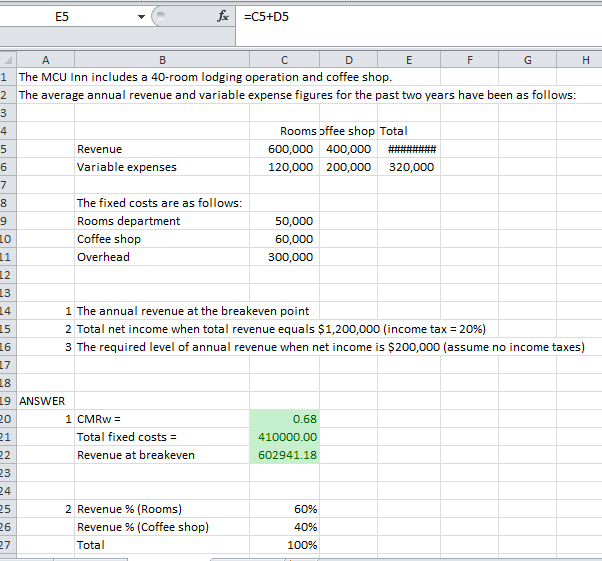Click the cell with 60%
Viewport: 602px width, 561px height.
pyautogui.click(x=284, y=509)
